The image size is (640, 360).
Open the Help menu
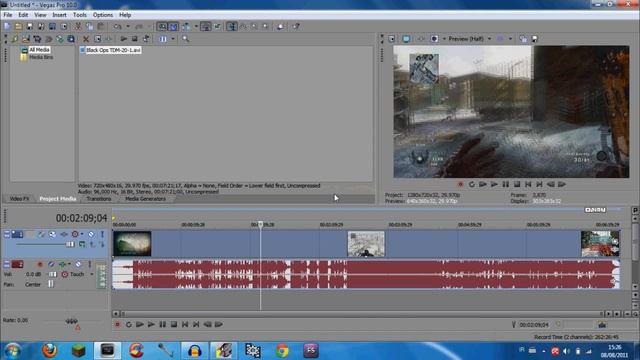[x=125, y=15]
